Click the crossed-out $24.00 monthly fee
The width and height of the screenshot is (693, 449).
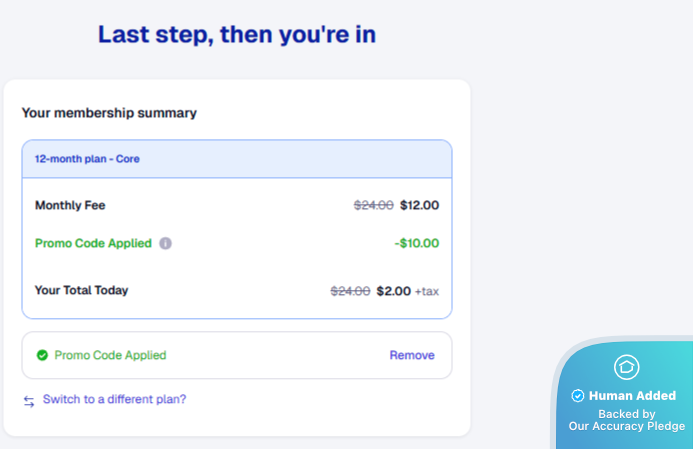pos(374,206)
